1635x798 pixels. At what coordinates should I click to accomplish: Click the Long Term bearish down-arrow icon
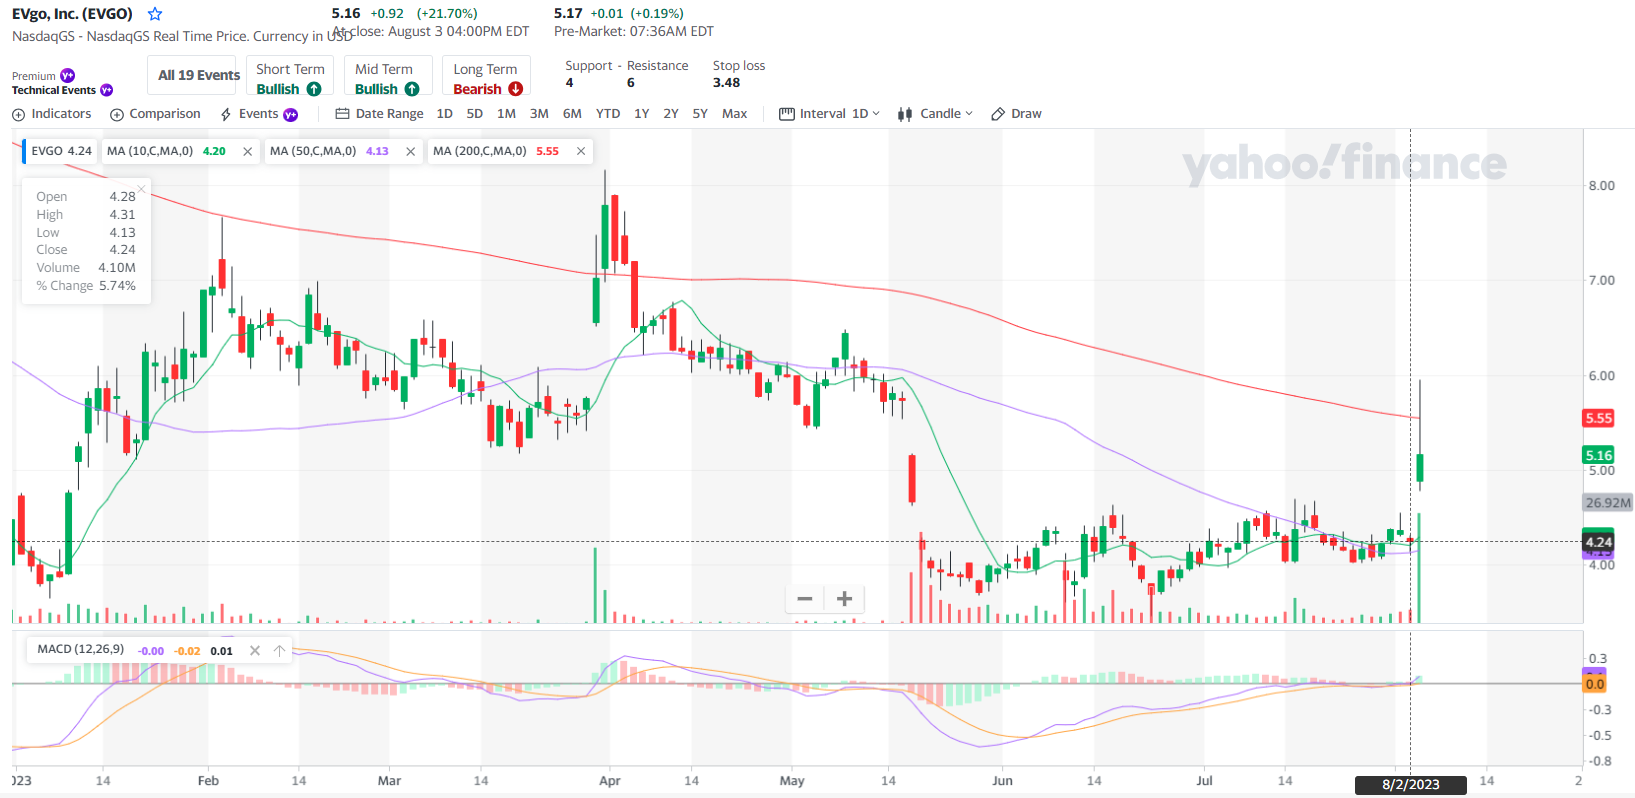516,89
